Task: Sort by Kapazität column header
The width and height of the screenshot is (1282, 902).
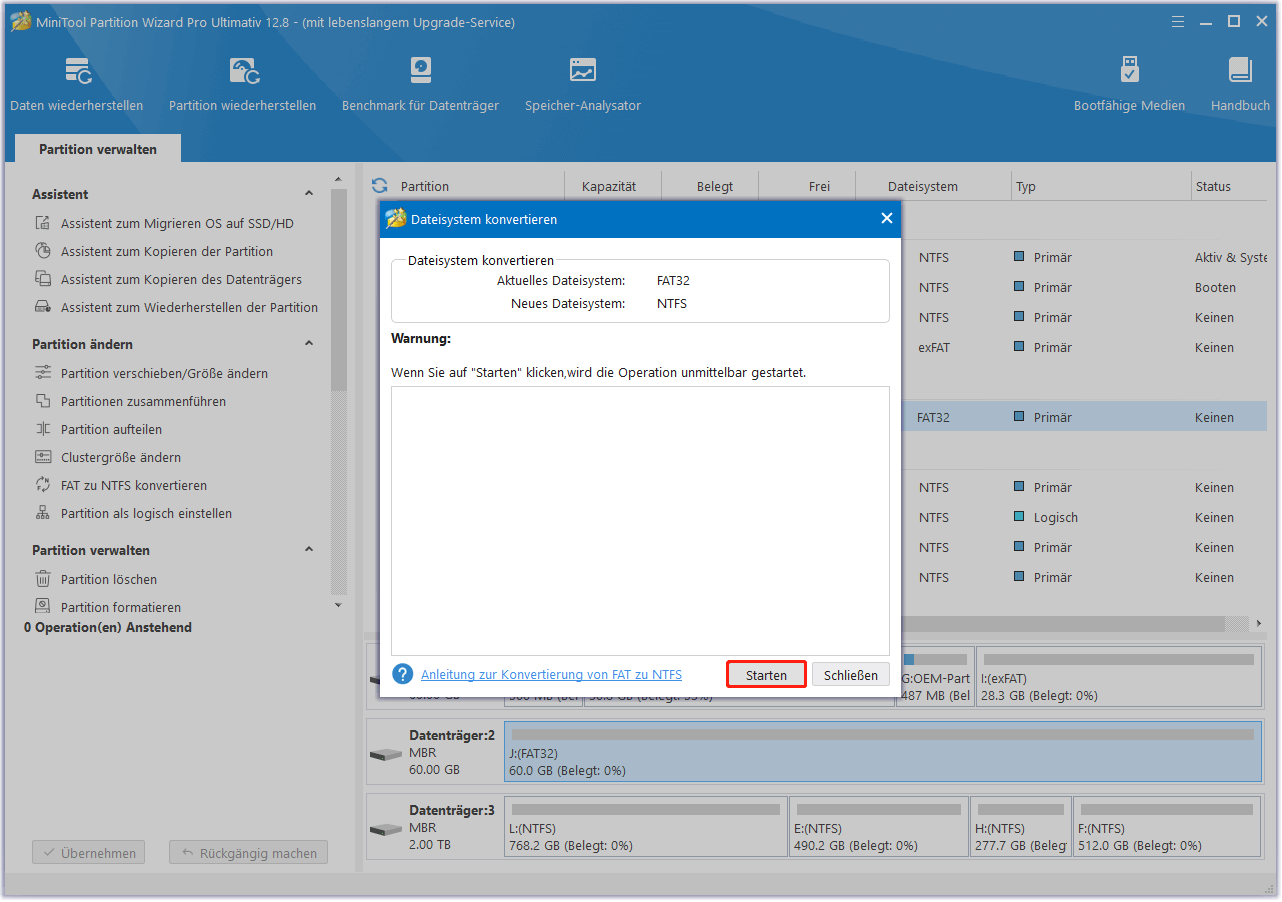Action: point(609,186)
